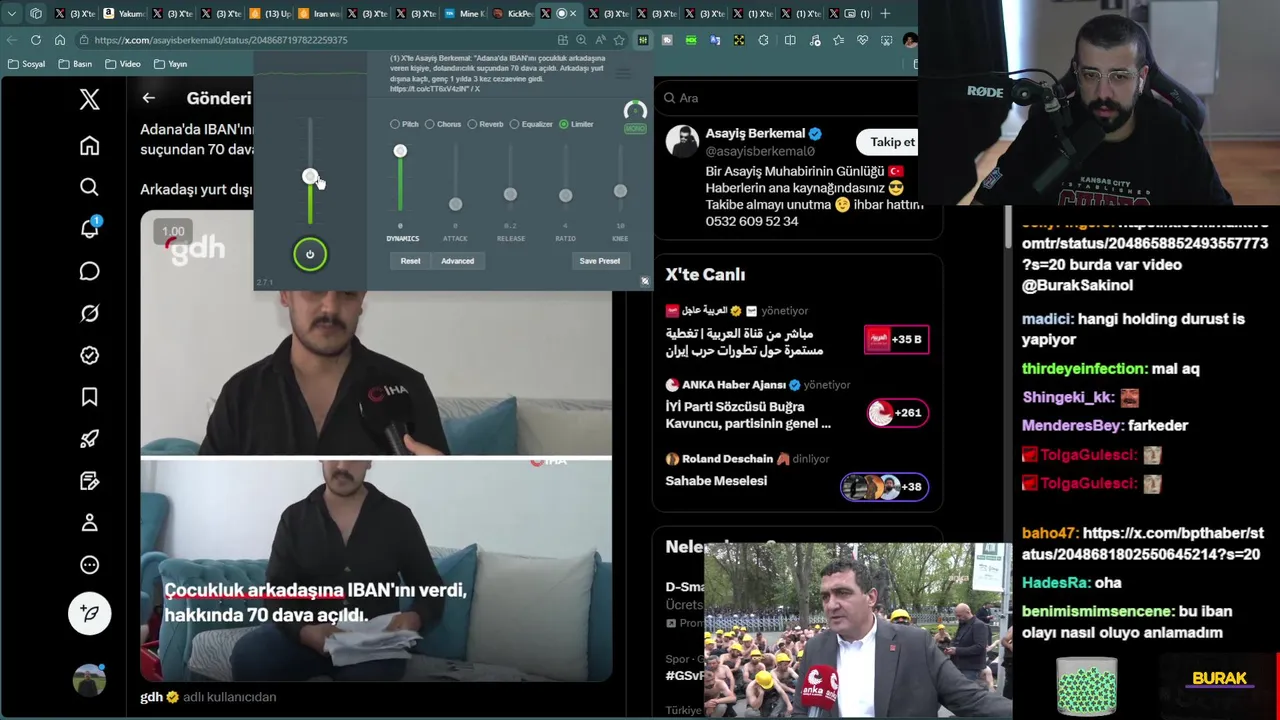This screenshot has height=720, width=1280.
Task: Switch to the Iran wa browser tab
Action: tap(320, 13)
